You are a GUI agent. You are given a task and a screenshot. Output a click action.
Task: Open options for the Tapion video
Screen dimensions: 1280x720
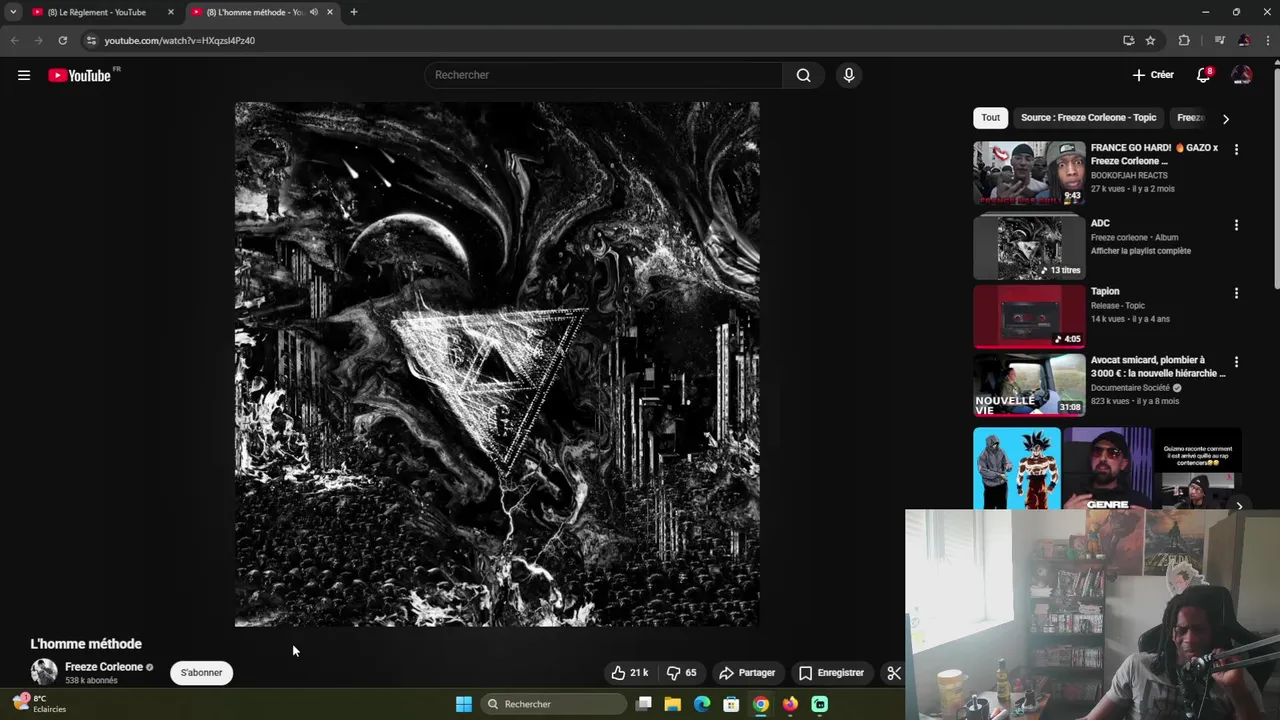coord(1236,293)
